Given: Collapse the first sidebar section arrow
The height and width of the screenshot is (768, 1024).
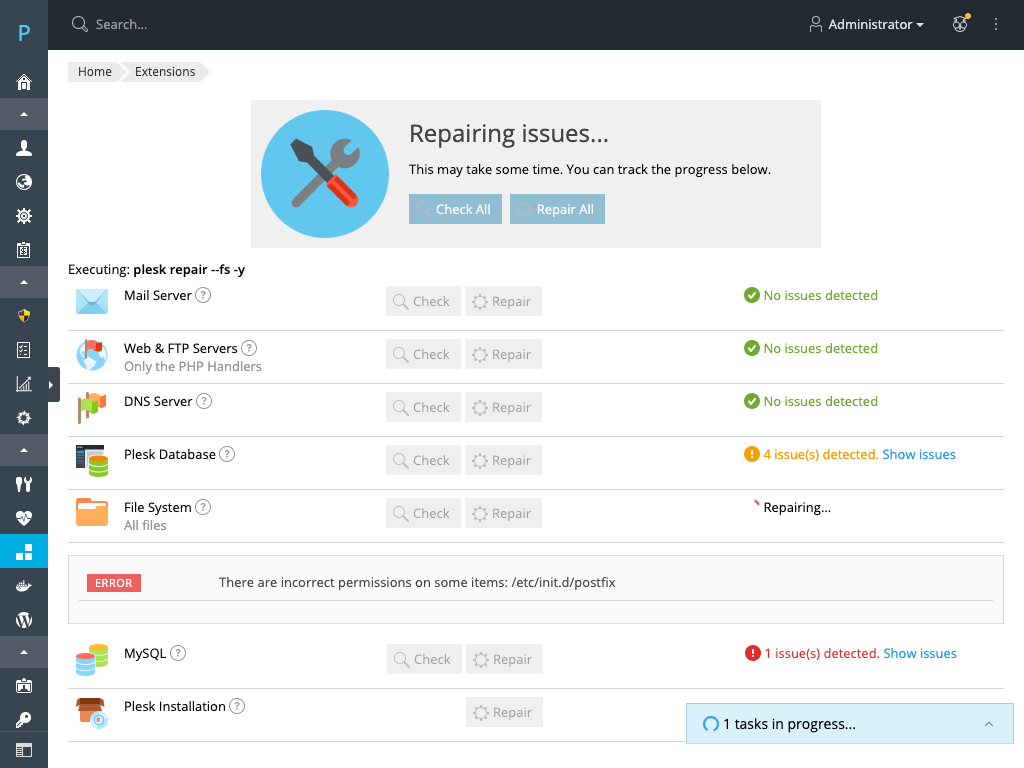Looking at the screenshot, I should [24, 114].
